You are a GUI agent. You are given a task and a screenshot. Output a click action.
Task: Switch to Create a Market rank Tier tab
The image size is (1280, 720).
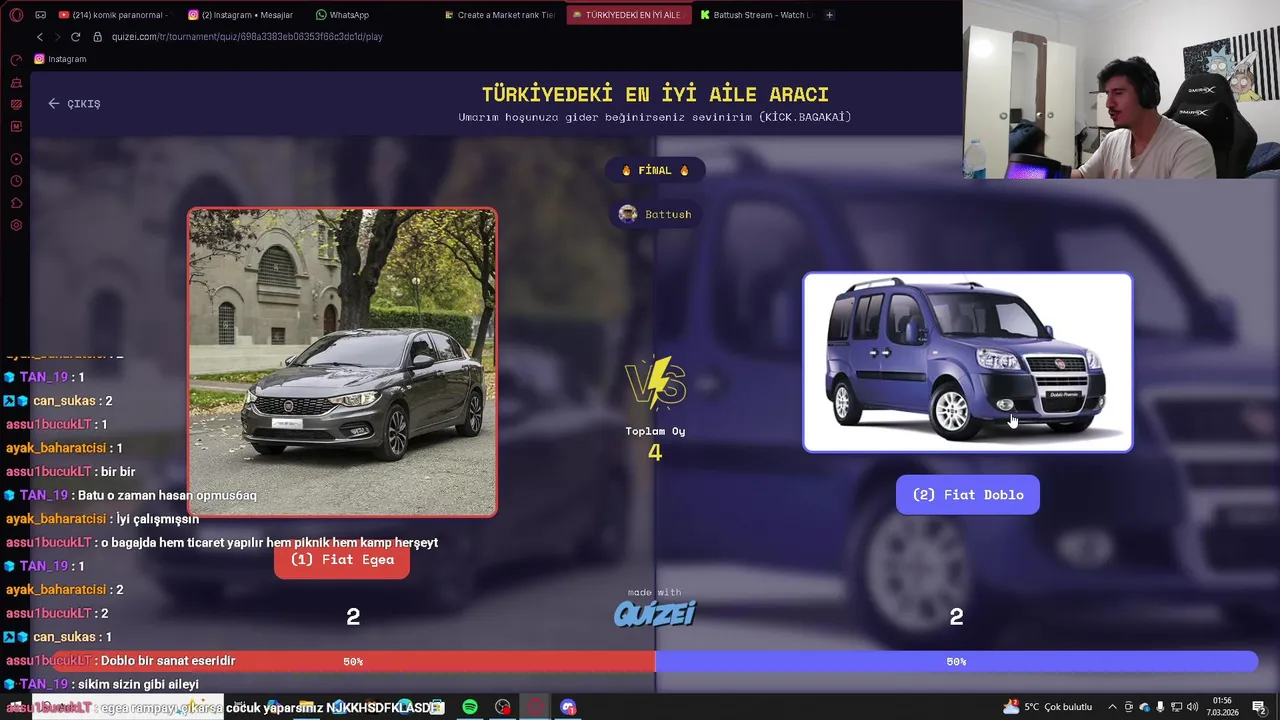tap(500, 15)
